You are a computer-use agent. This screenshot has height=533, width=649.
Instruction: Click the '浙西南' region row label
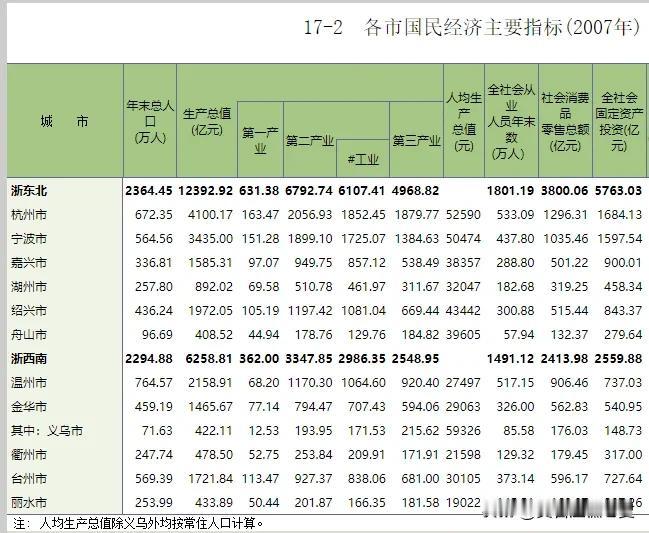[x=29, y=358]
